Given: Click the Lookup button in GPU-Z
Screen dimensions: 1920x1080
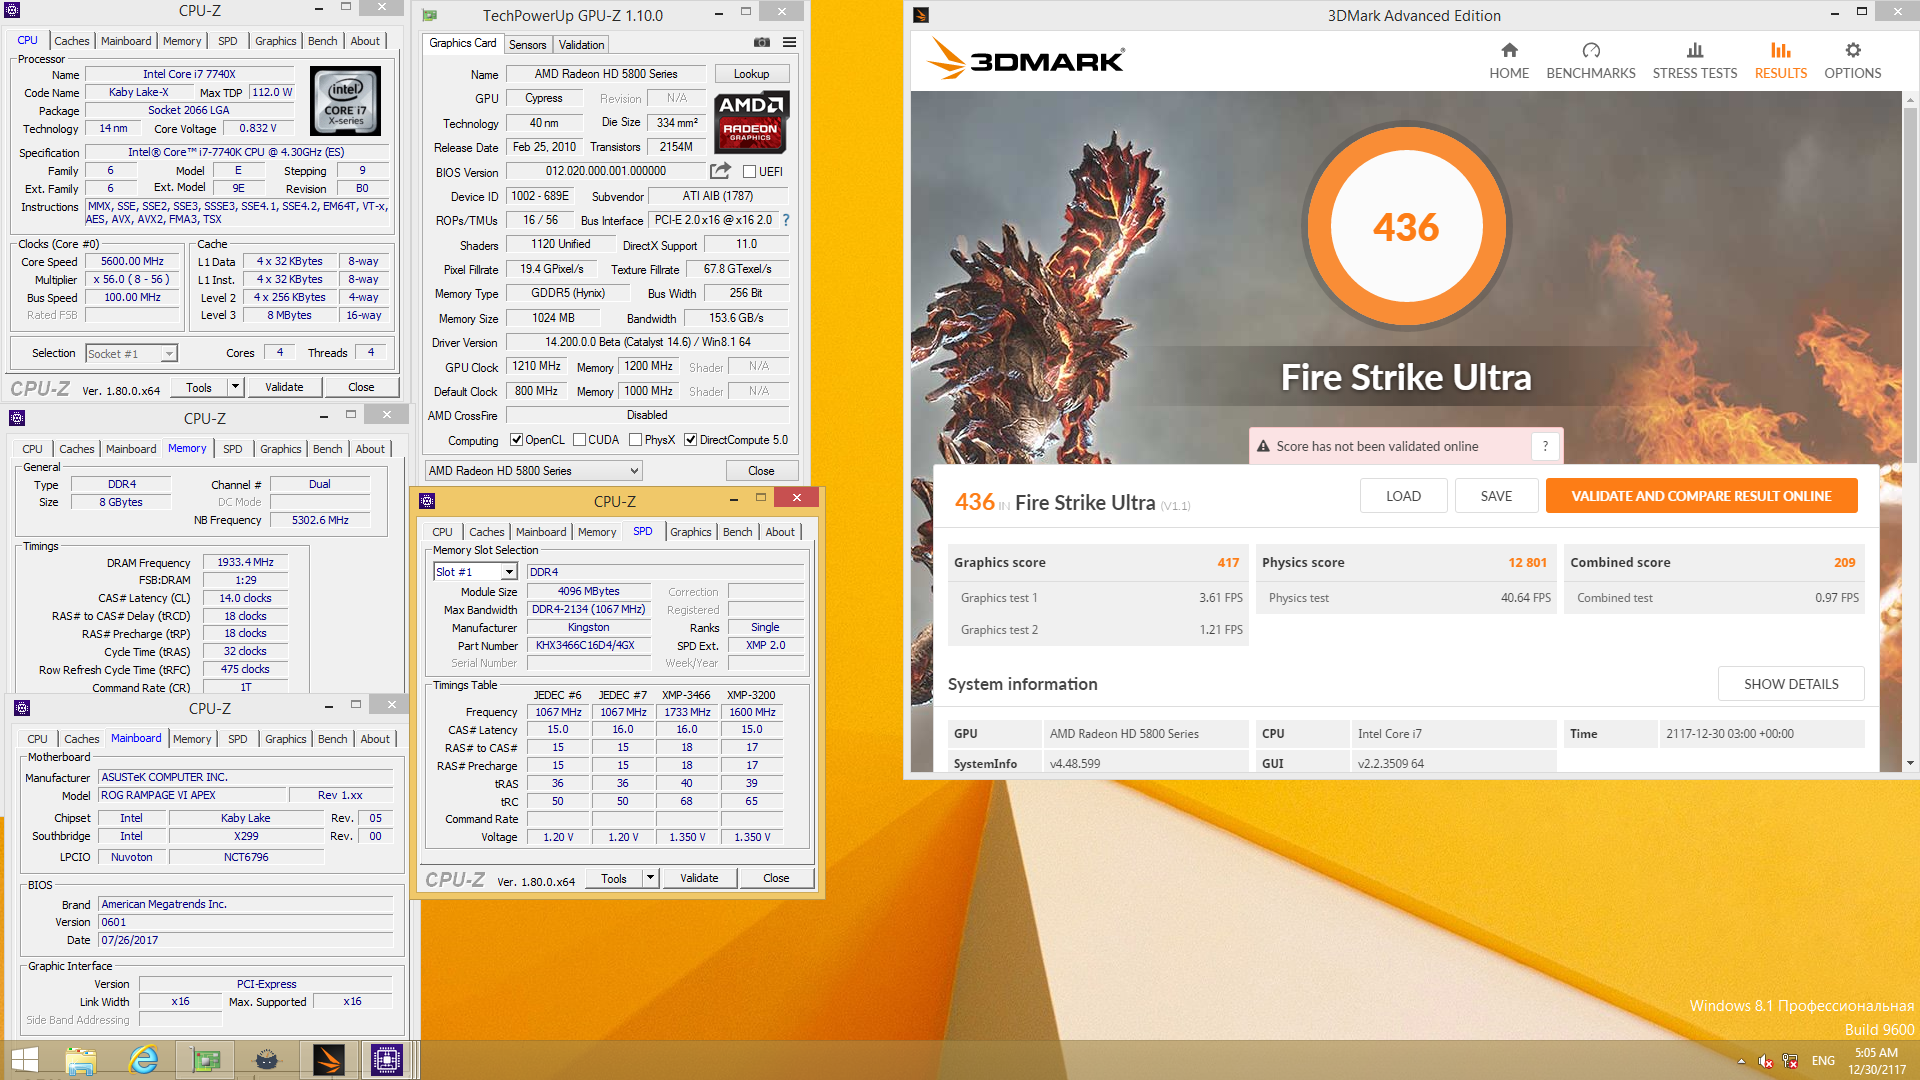Looking at the screenshot, I should point(751,74).
